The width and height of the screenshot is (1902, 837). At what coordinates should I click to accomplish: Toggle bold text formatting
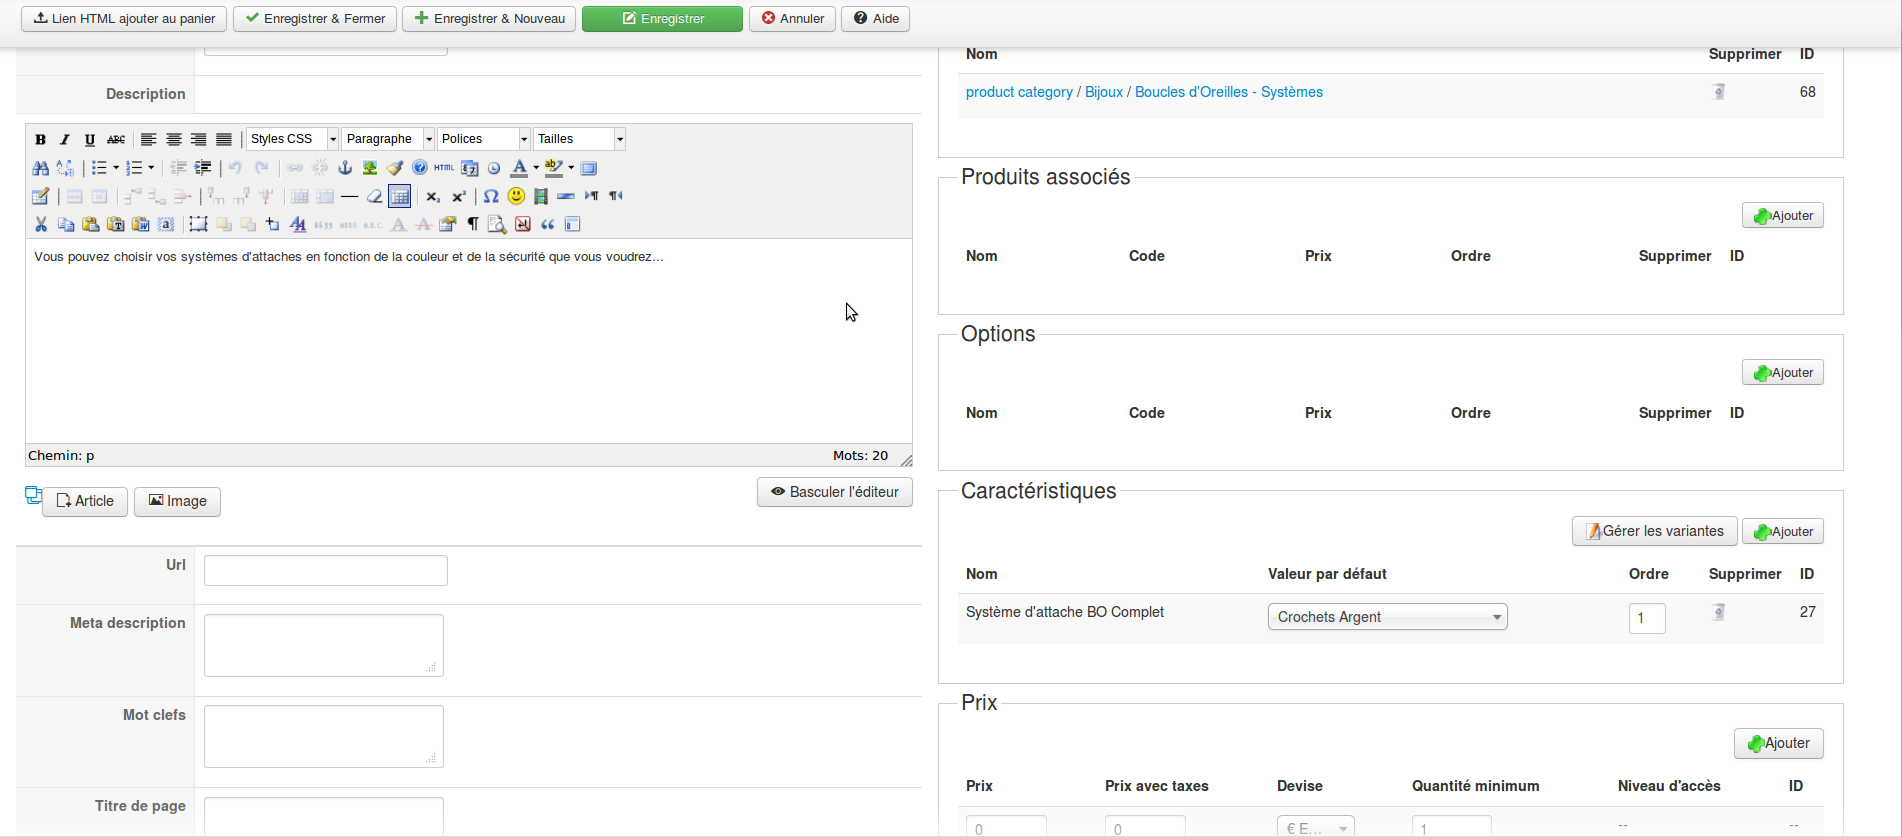41,139
